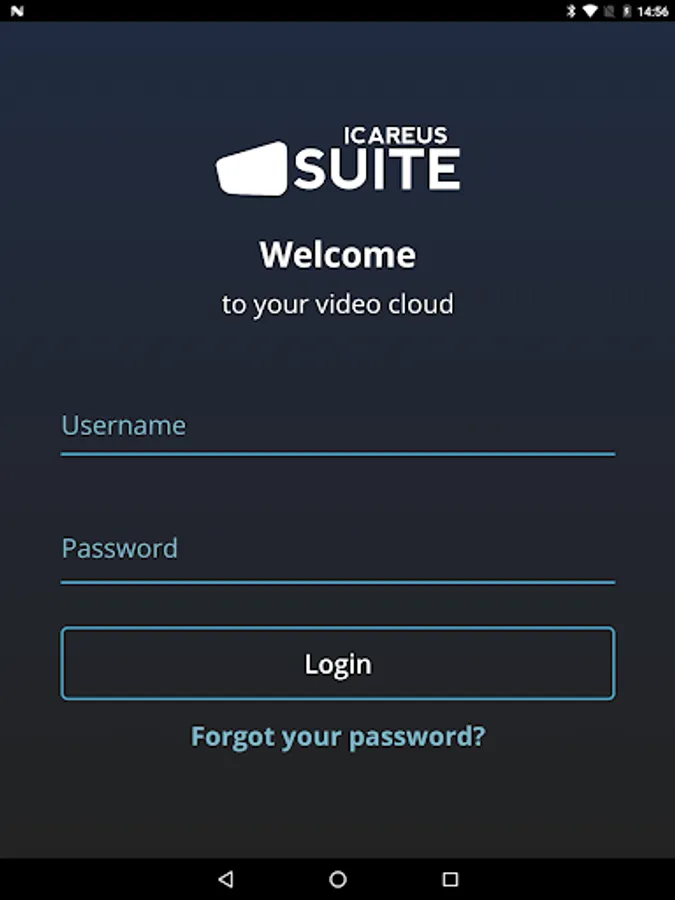The width and height of the screenshot is (675, 900).
Task: Open the Forgot your password link
Action: tap(338, 736)
